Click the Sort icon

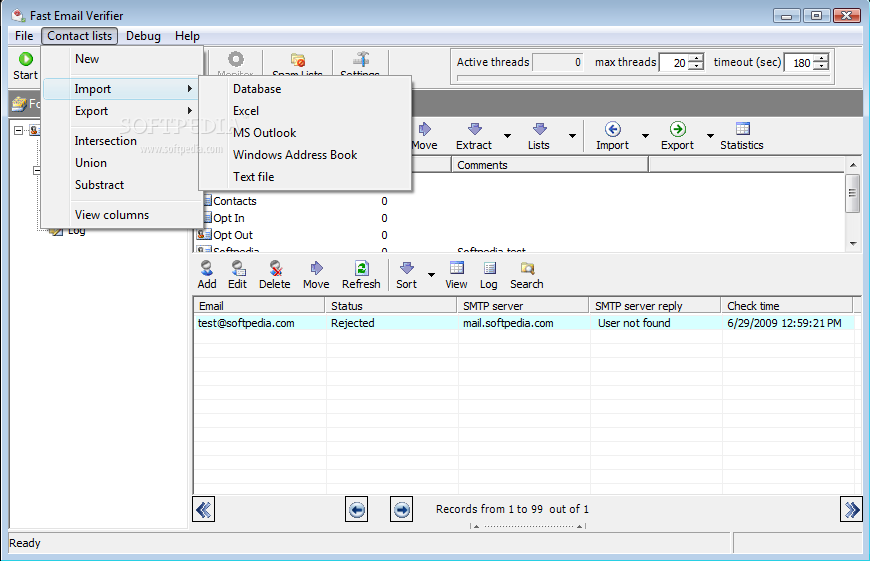coord(407,269)
